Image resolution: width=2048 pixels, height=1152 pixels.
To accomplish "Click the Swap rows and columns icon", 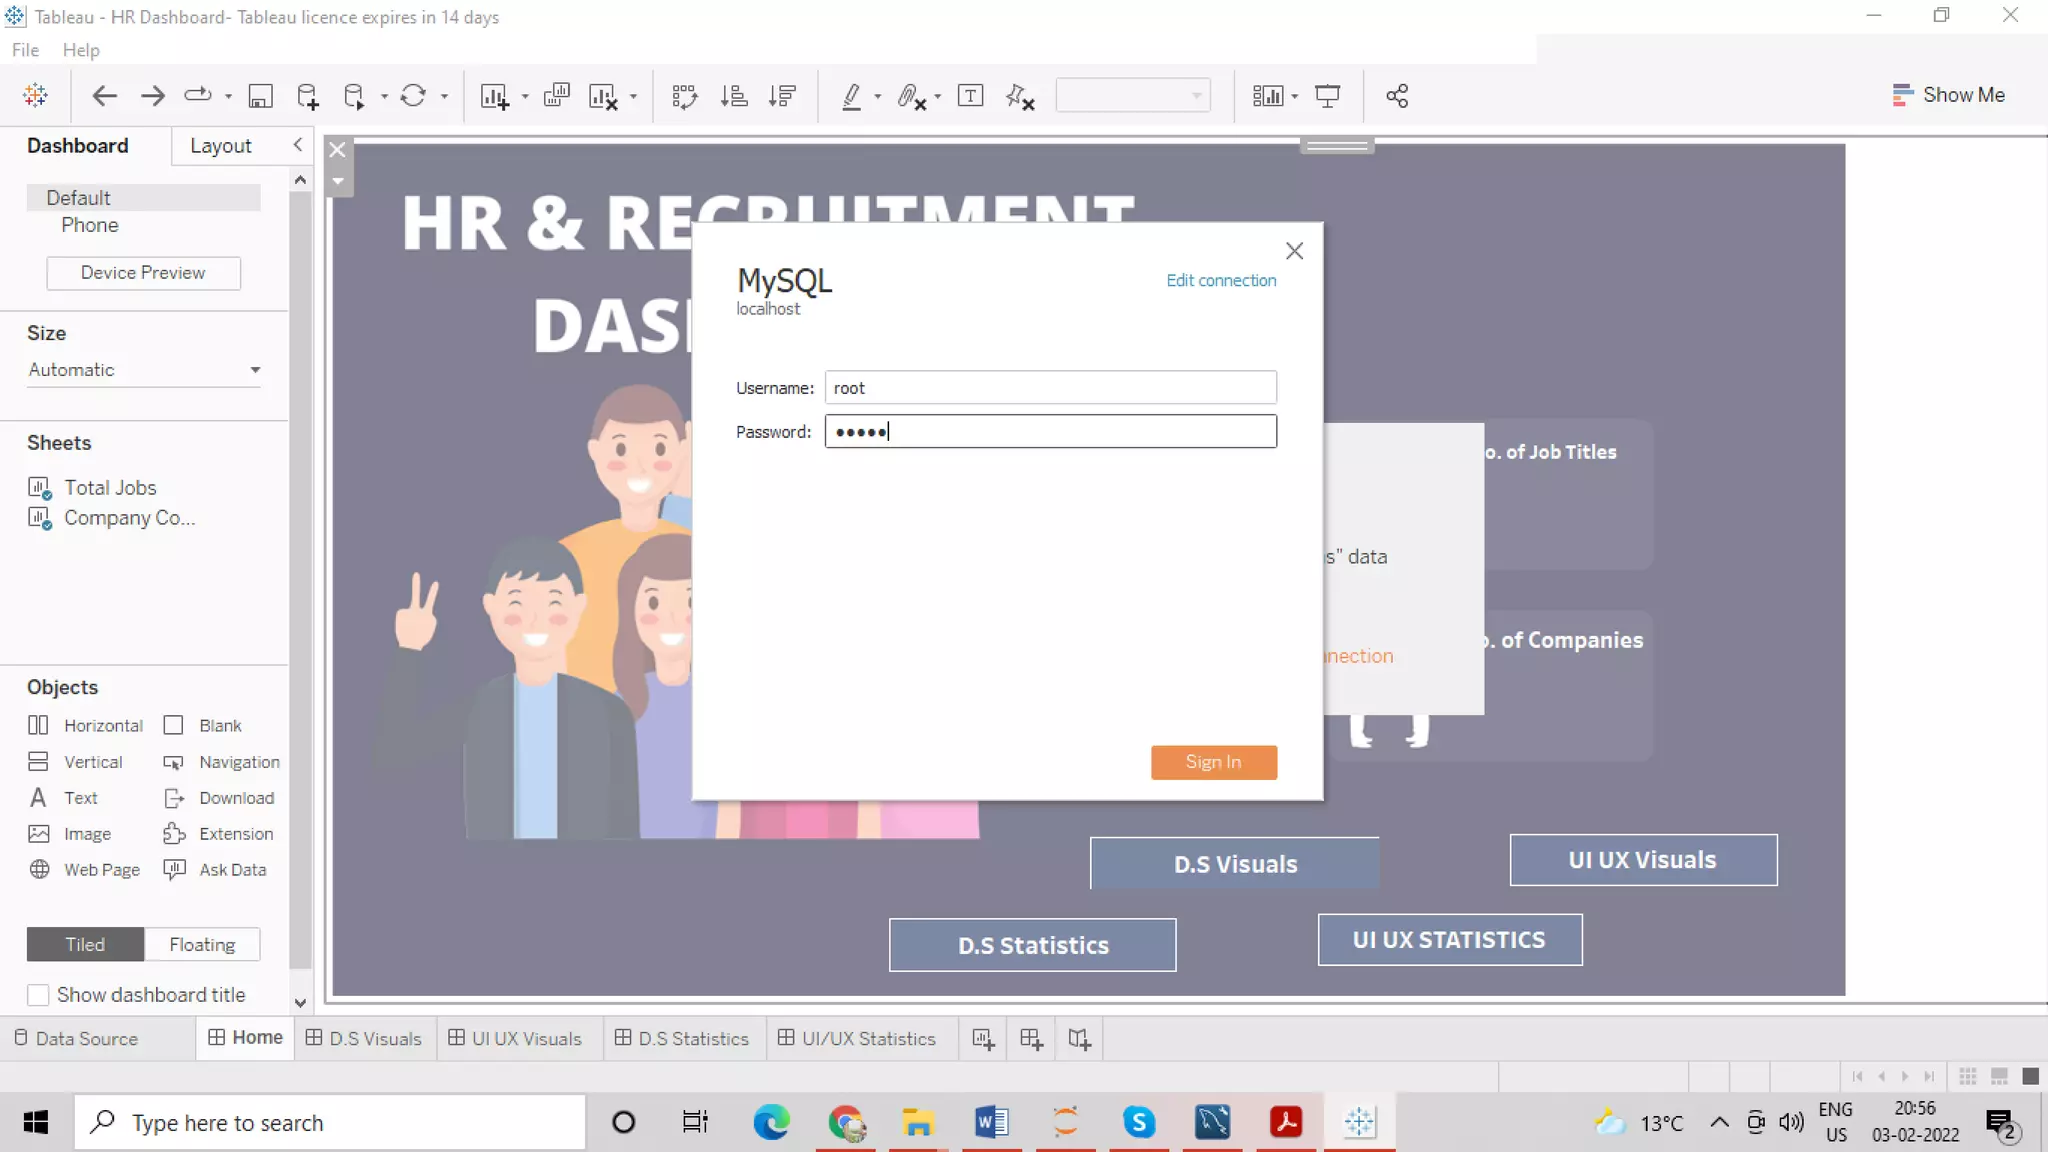I will (x=685, y=95).
